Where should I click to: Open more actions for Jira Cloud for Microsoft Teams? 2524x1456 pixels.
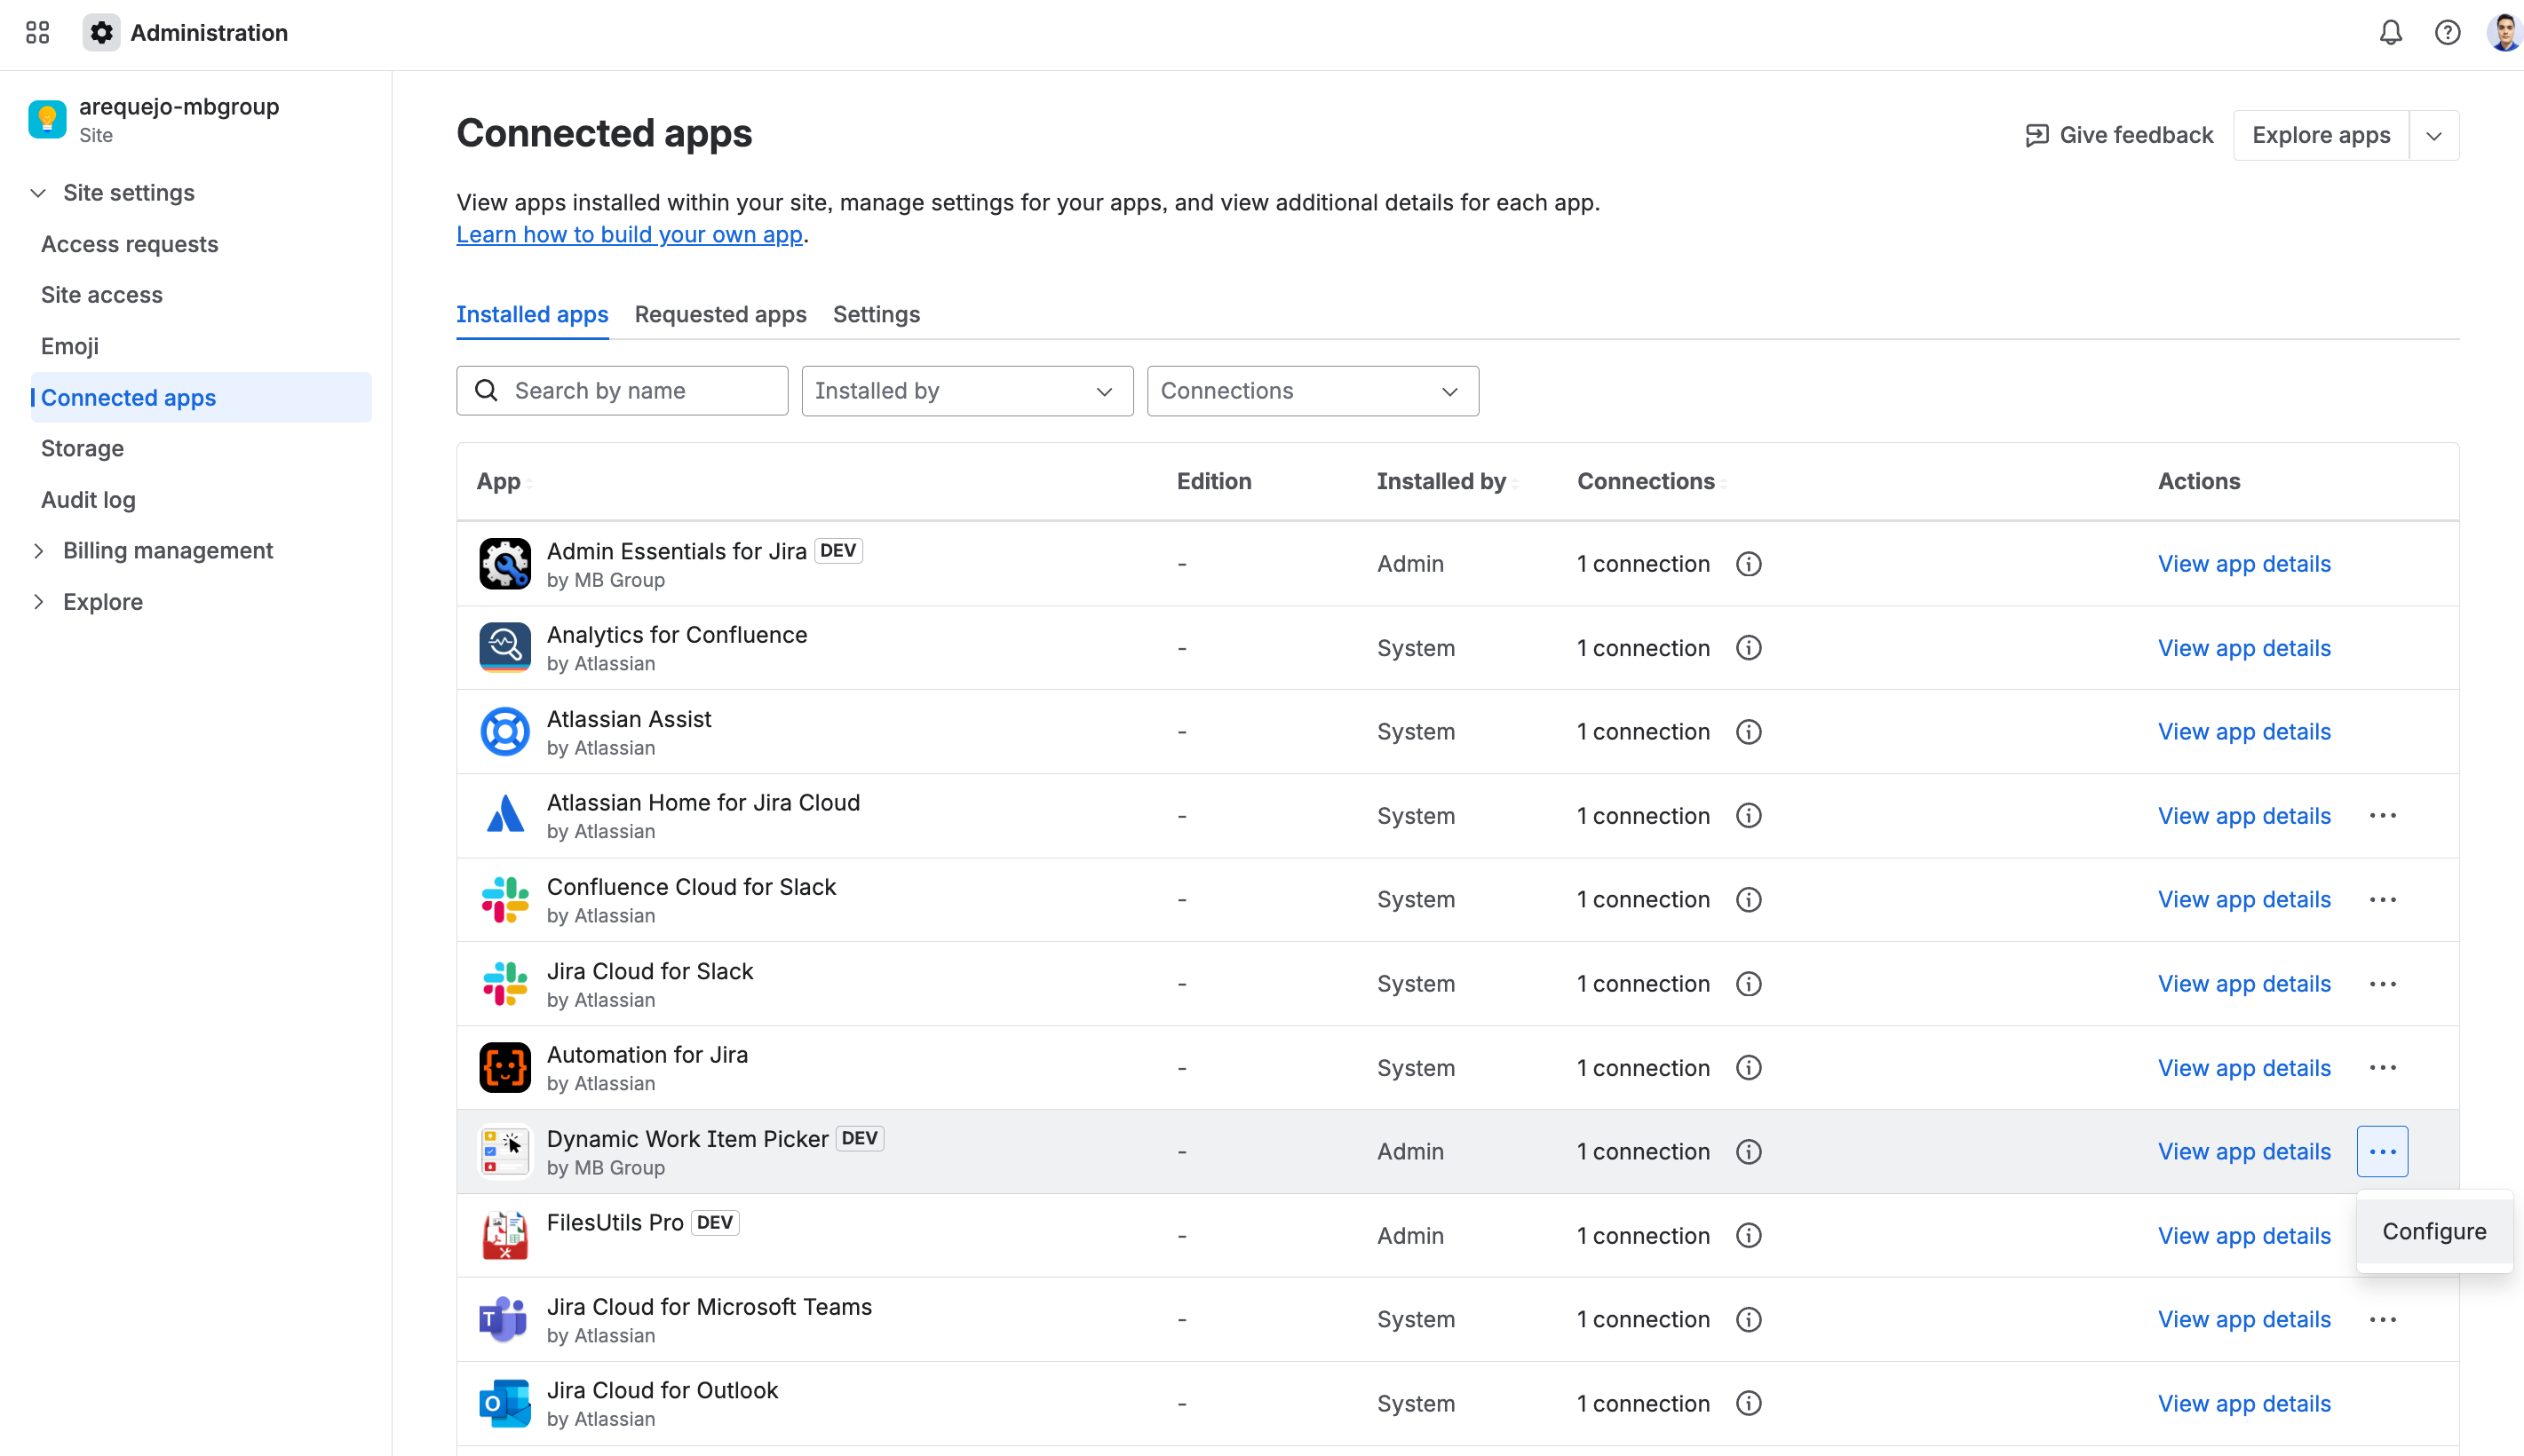2382,1320
